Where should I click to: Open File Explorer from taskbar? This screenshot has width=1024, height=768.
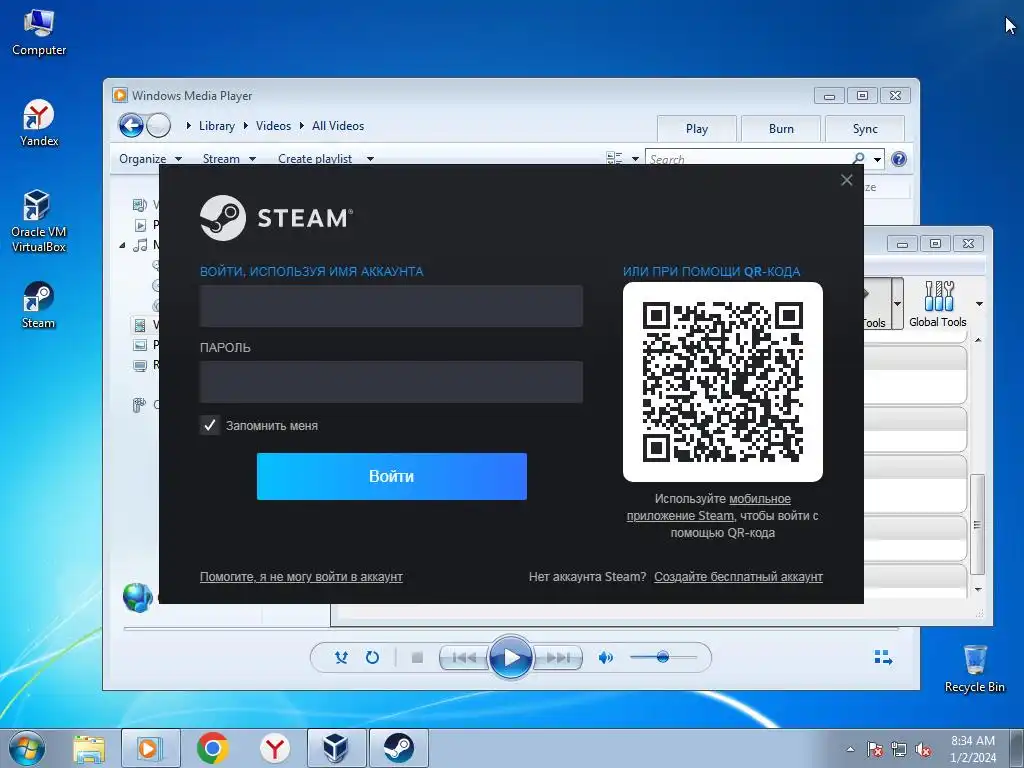(89, 748)
